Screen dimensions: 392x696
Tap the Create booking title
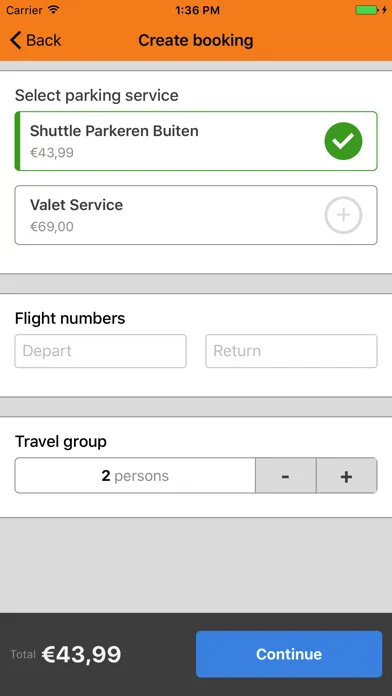tap(196, 40)
